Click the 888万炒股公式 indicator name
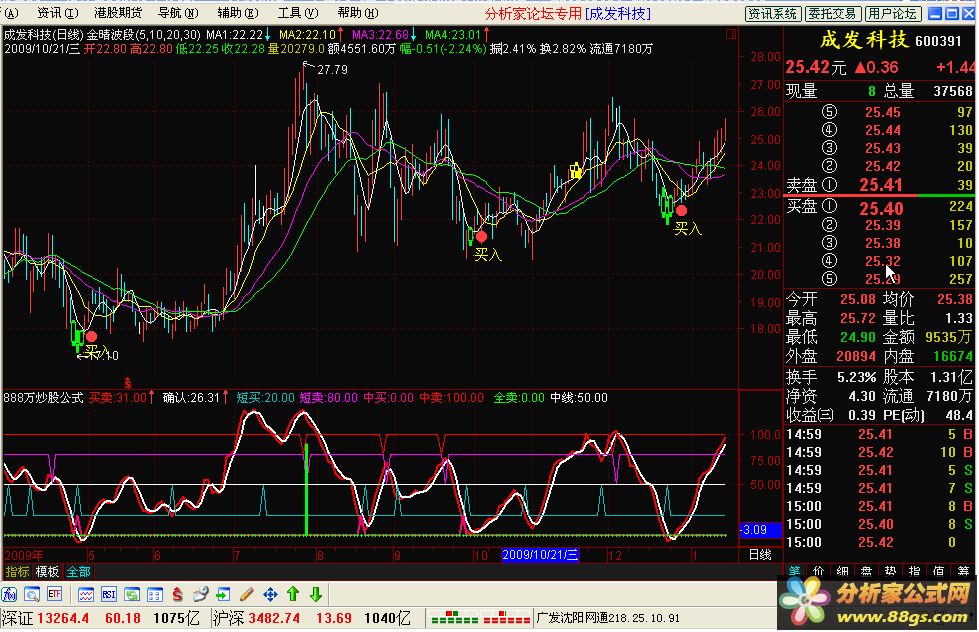Image resolution: width=979 pixels, height=632 pixels. (44, 398)
